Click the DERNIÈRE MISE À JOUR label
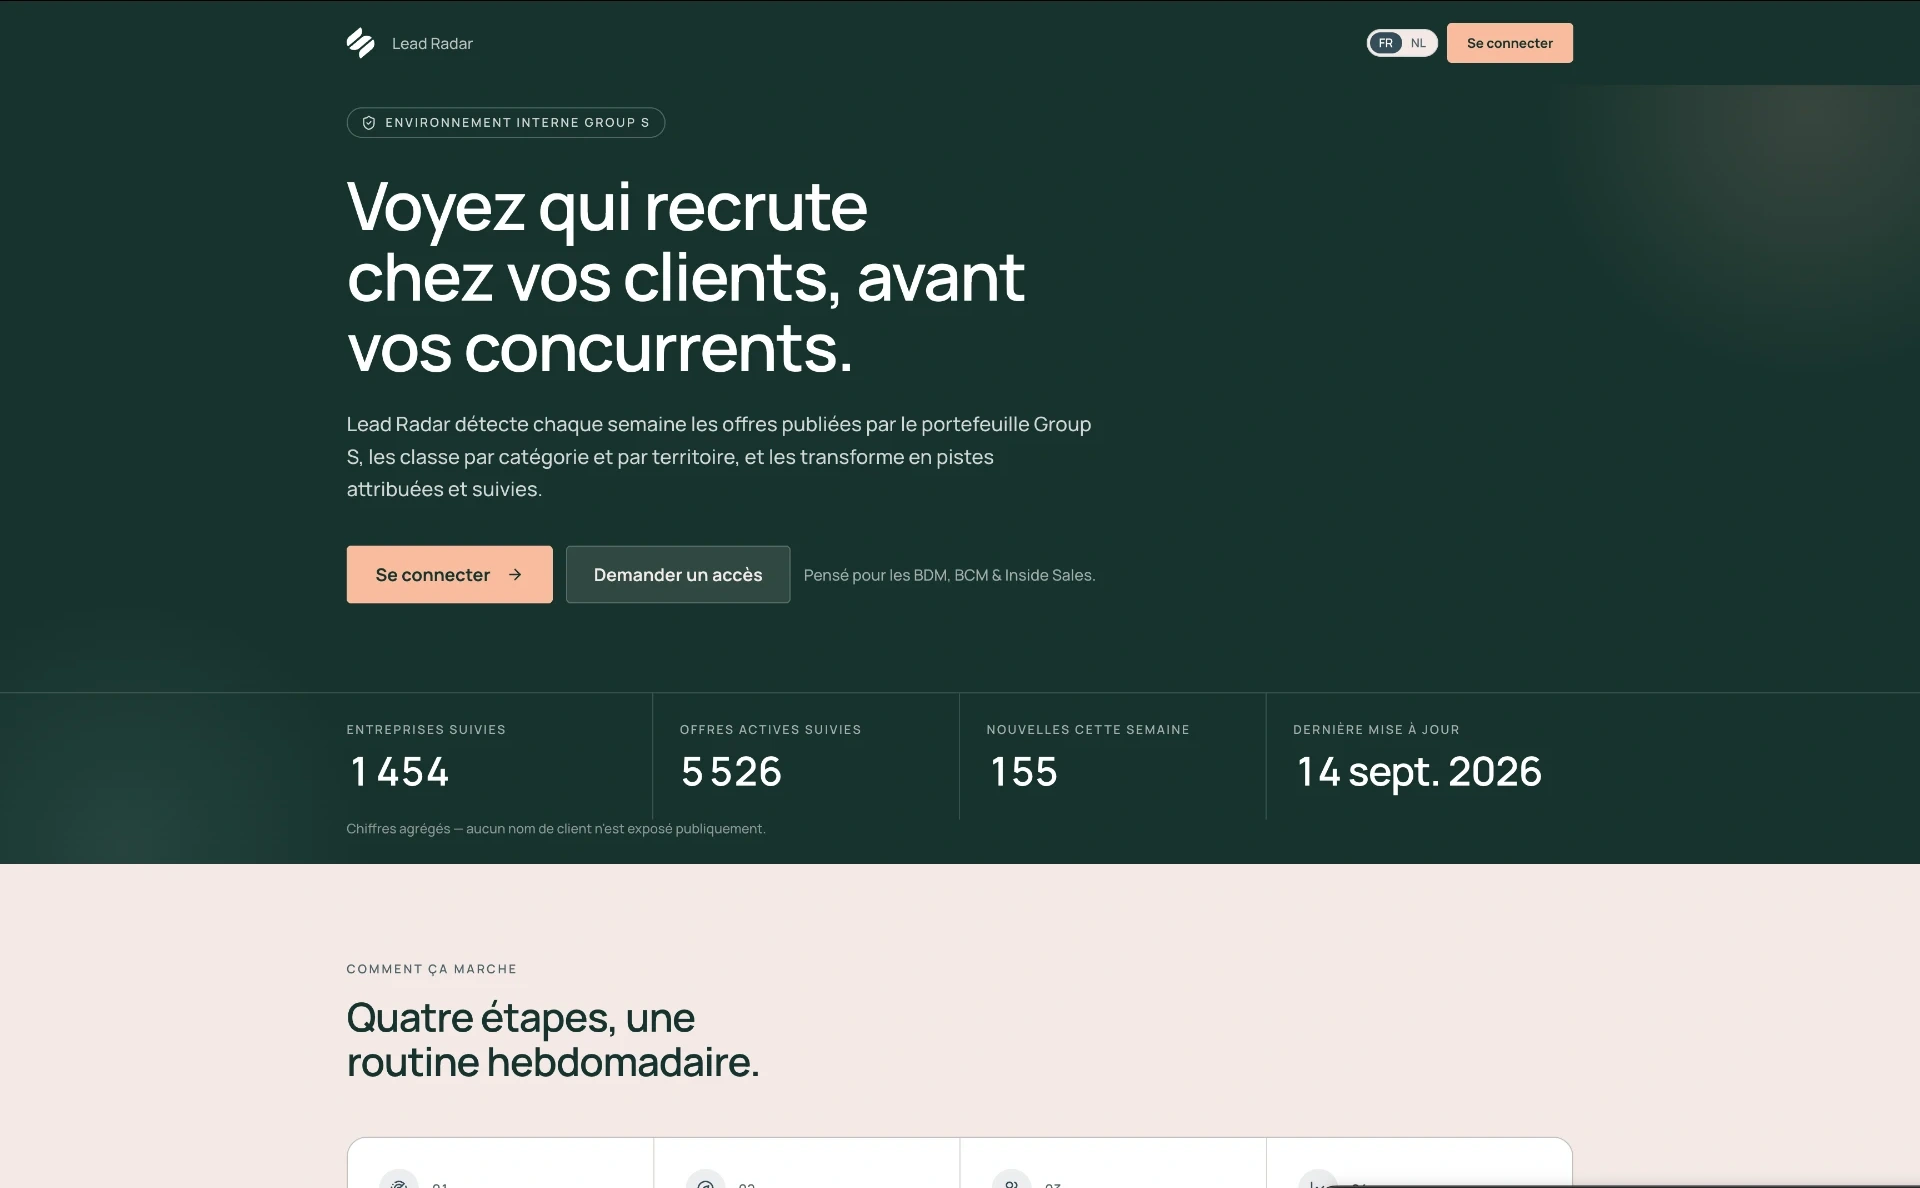 click(1376, 730)
